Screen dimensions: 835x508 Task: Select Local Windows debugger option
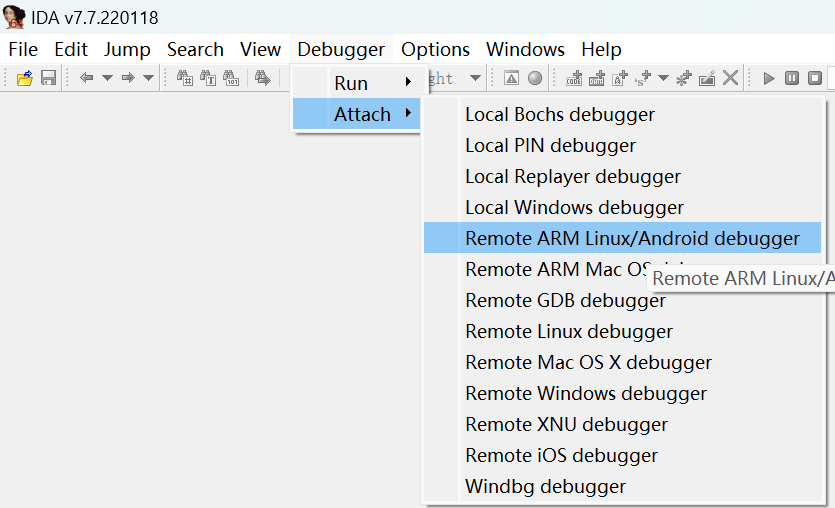click(x=574, y=207)
